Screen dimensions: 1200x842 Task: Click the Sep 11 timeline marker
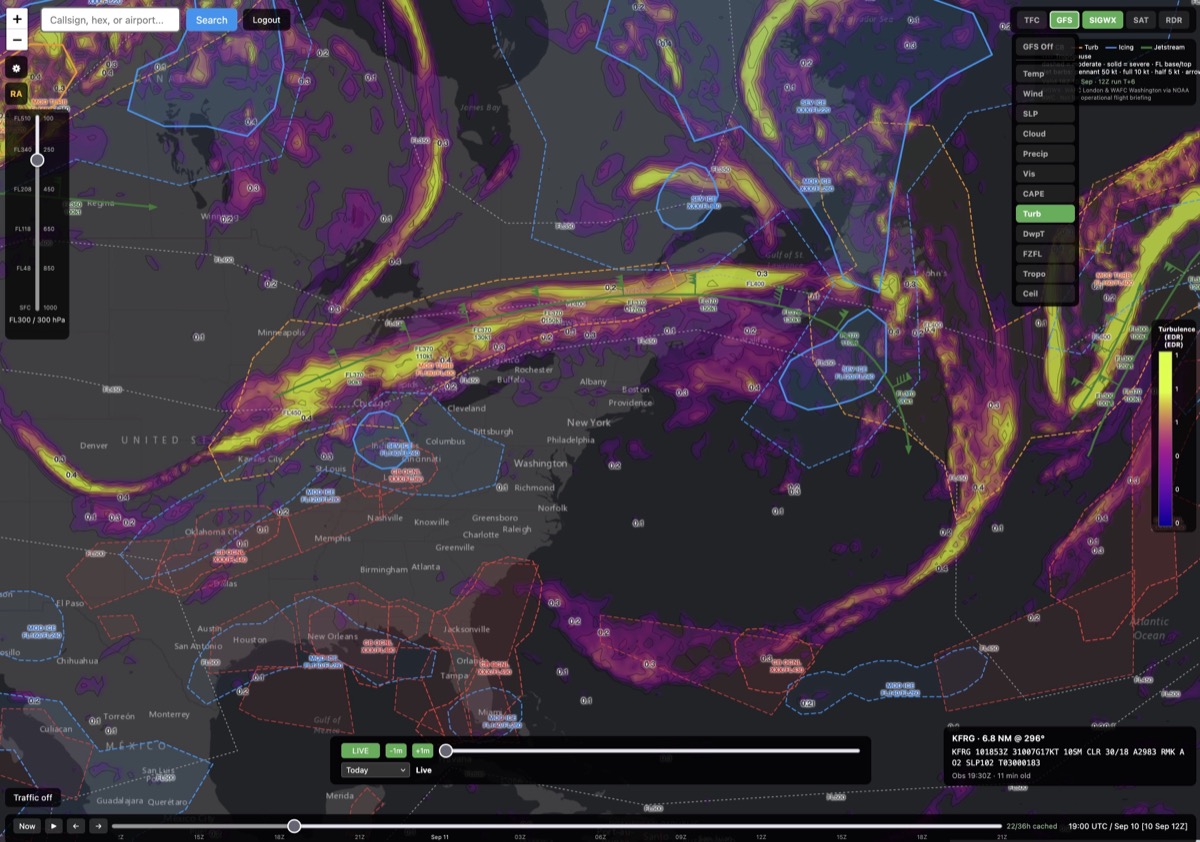click(x=440, y=836)
